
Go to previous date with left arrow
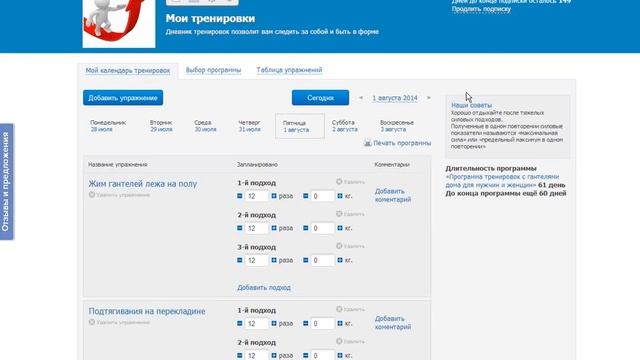(361, 98)
